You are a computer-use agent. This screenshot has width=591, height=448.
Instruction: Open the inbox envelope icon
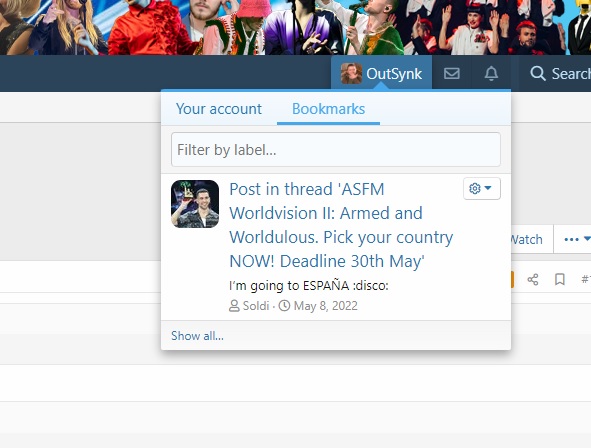coord(452,73)
